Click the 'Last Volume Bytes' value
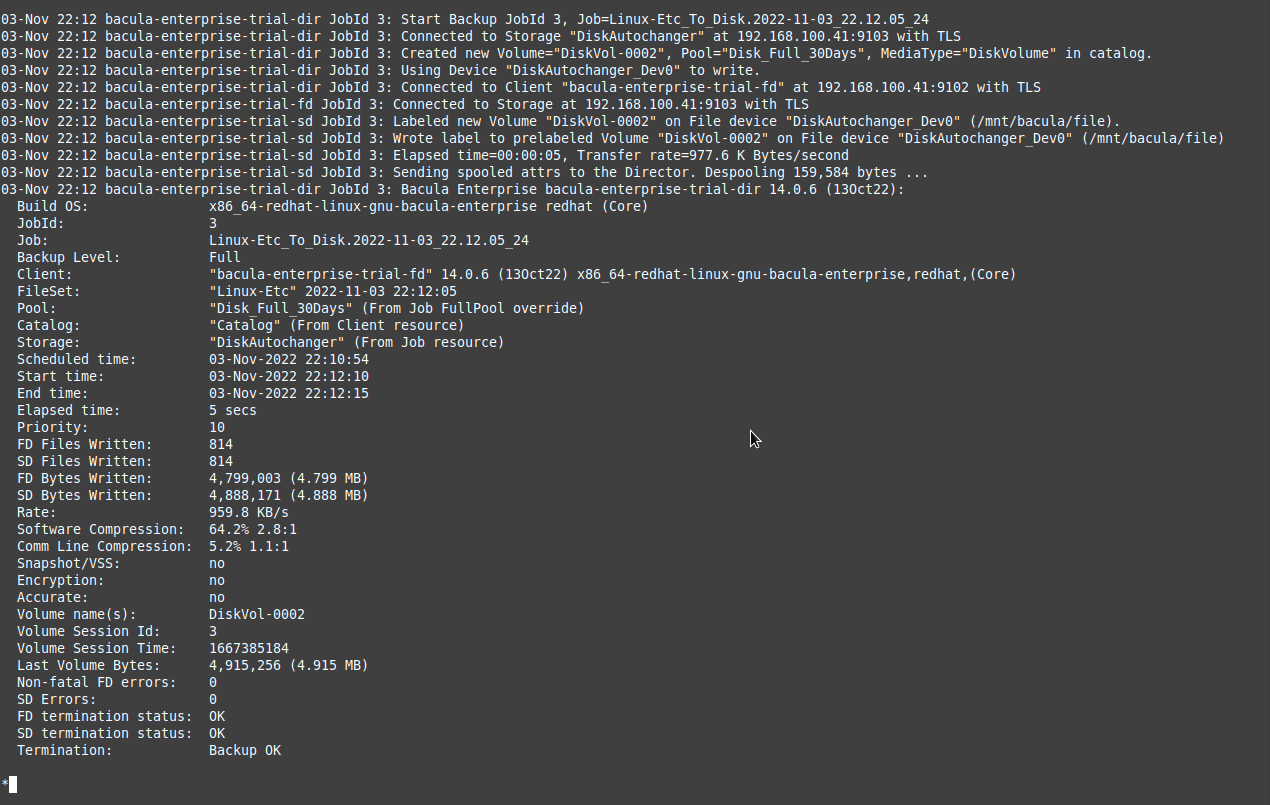This screenshot has height=805, width=1270. coord(289,665)
